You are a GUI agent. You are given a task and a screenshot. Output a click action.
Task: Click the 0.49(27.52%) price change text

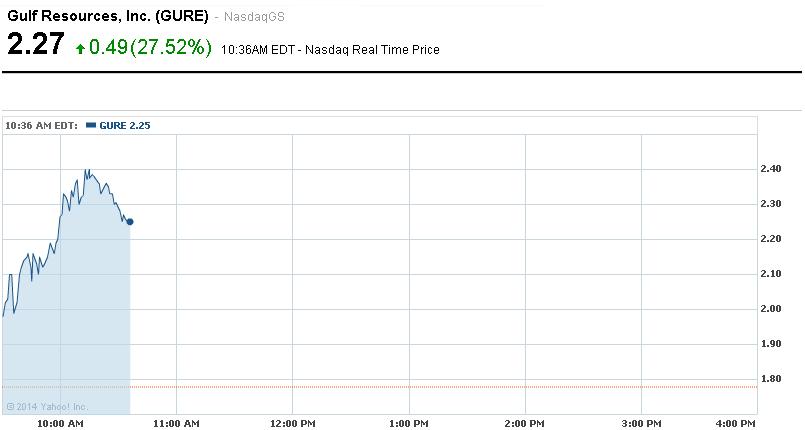coord(151,48)
